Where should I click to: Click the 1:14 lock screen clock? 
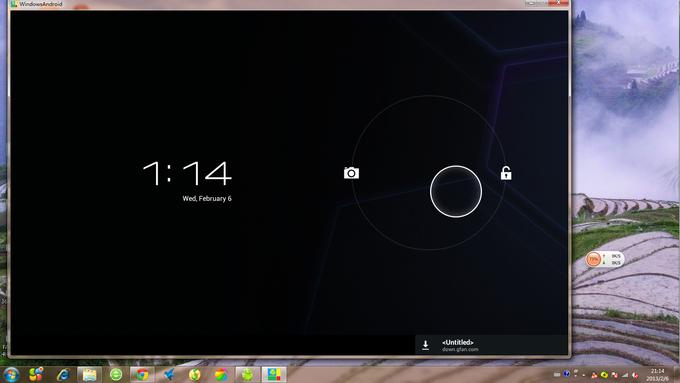187,173
